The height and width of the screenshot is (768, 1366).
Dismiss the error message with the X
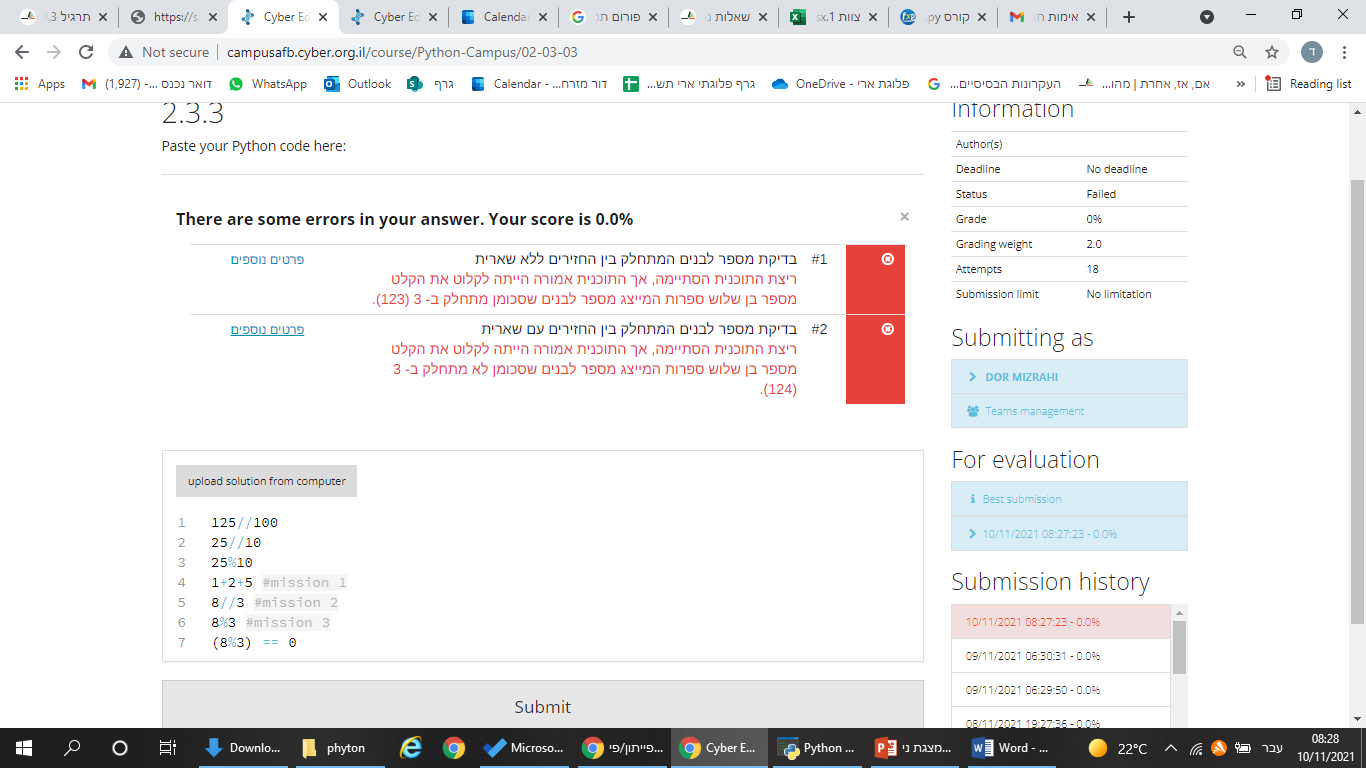pyautogui.click(x=904, y=216)
